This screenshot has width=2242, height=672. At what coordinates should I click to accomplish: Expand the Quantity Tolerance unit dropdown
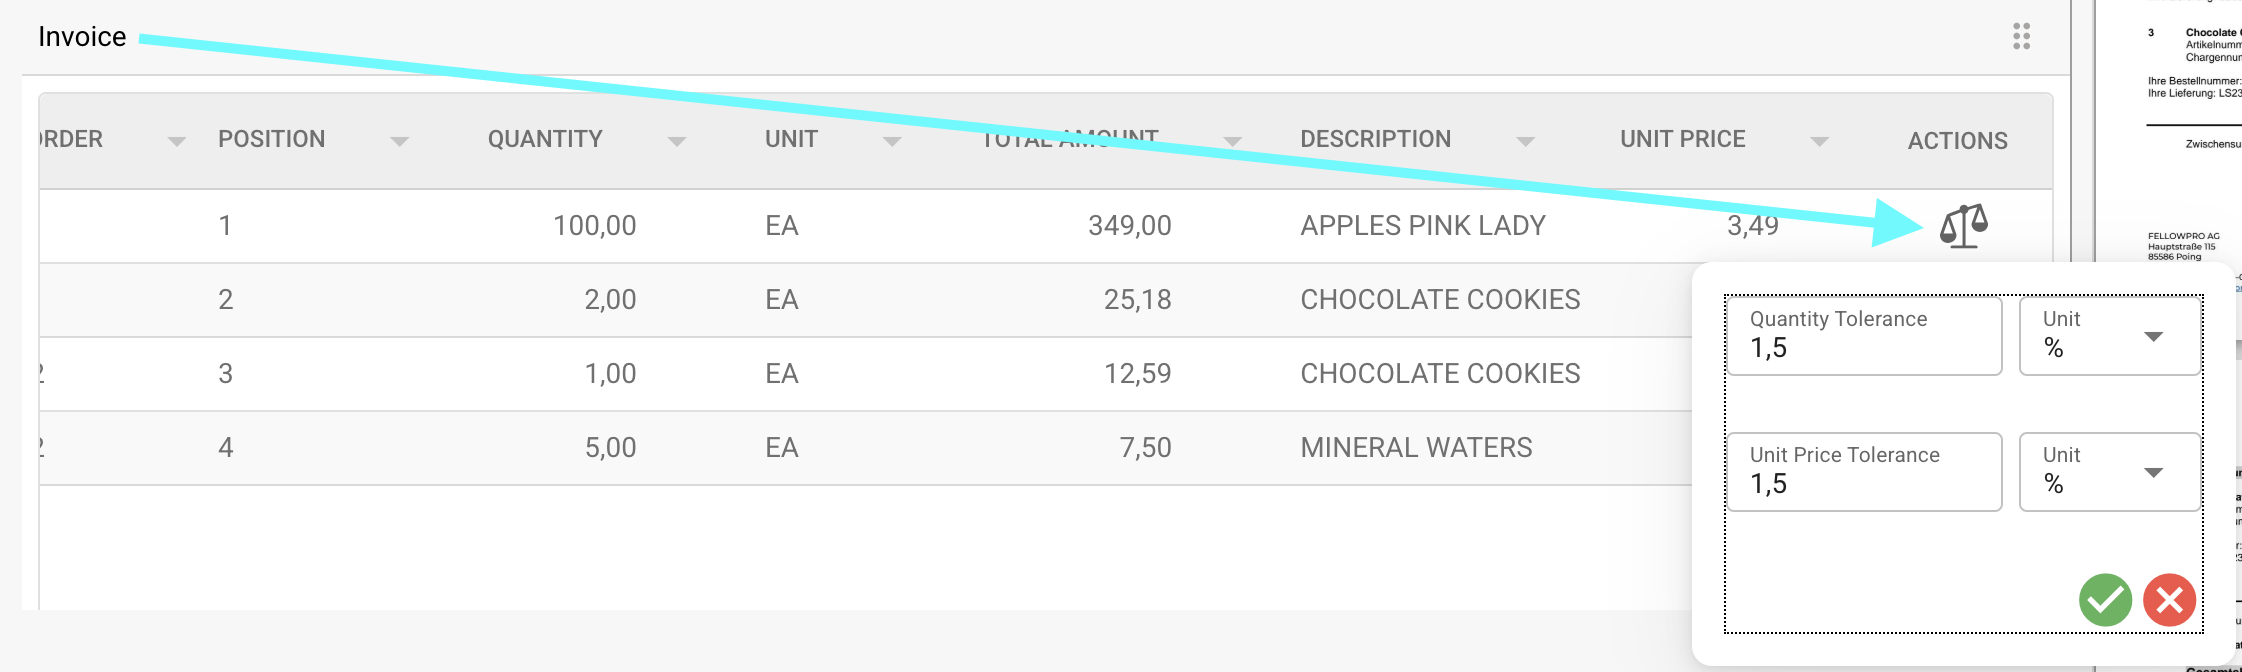[x=2153, y=337]
